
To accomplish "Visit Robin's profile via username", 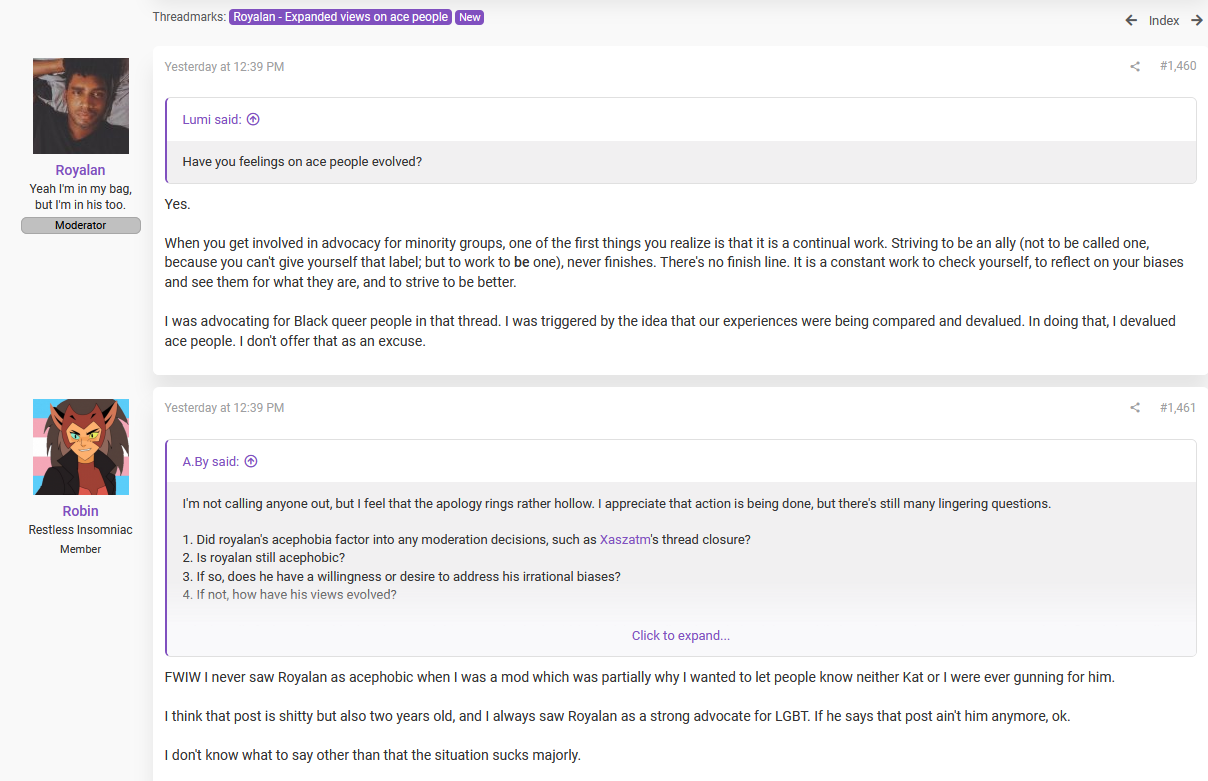I will pyautogui.click(x=81, y=511).
